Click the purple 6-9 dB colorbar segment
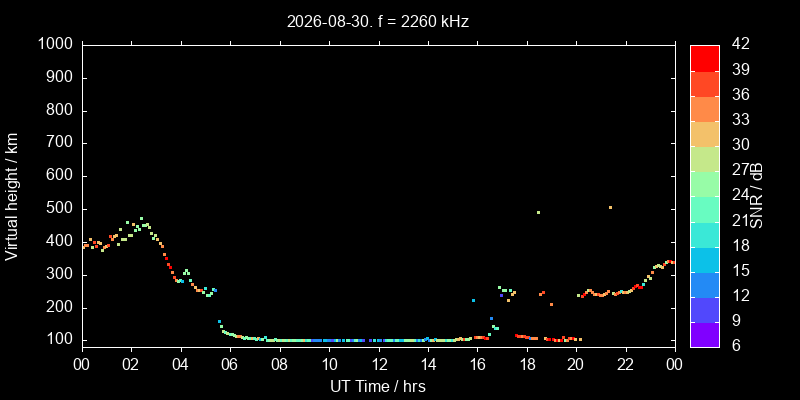The image size is (800, 400). point(705,335)
